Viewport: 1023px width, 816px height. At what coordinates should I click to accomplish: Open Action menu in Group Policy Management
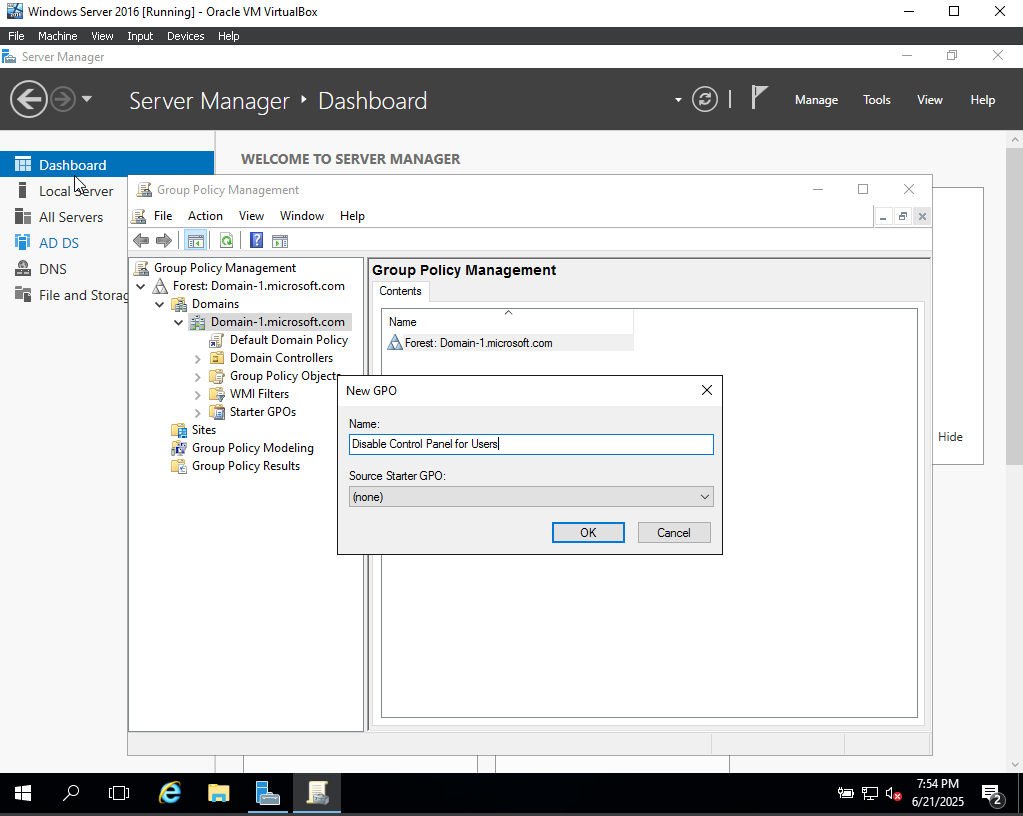(x=205, y=216)
